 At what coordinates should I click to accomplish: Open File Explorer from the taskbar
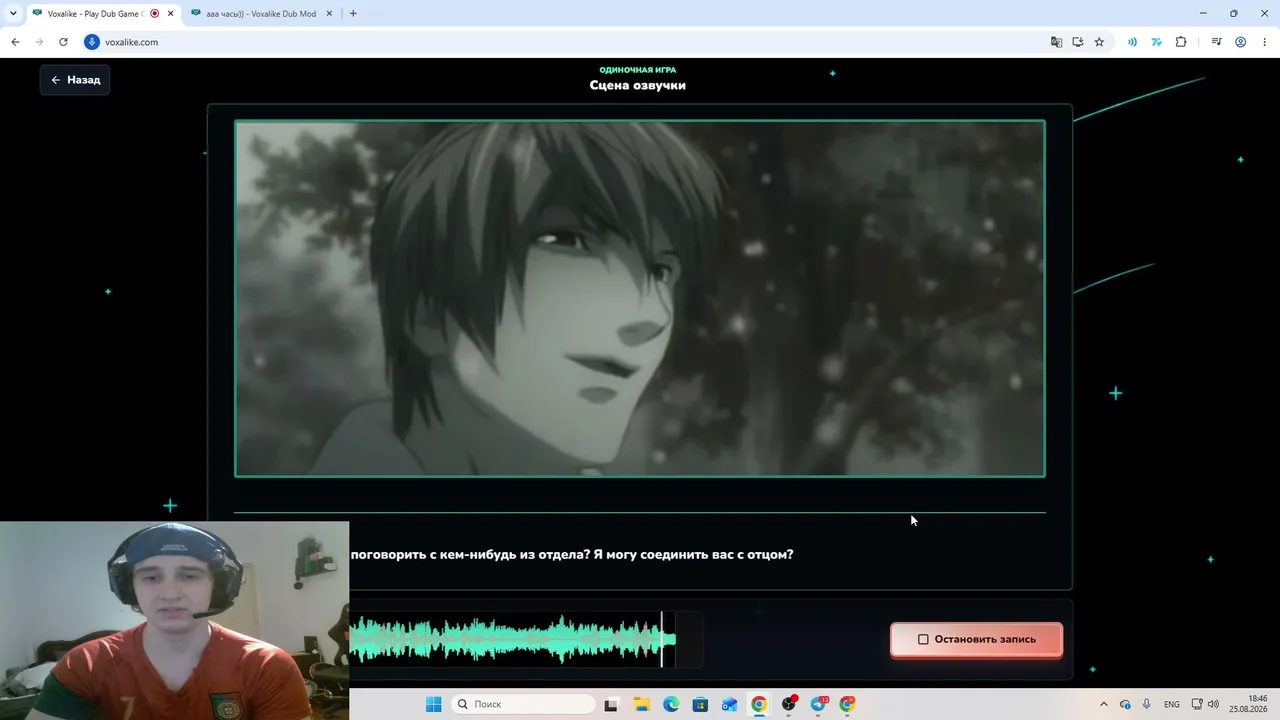coord(642,704)
